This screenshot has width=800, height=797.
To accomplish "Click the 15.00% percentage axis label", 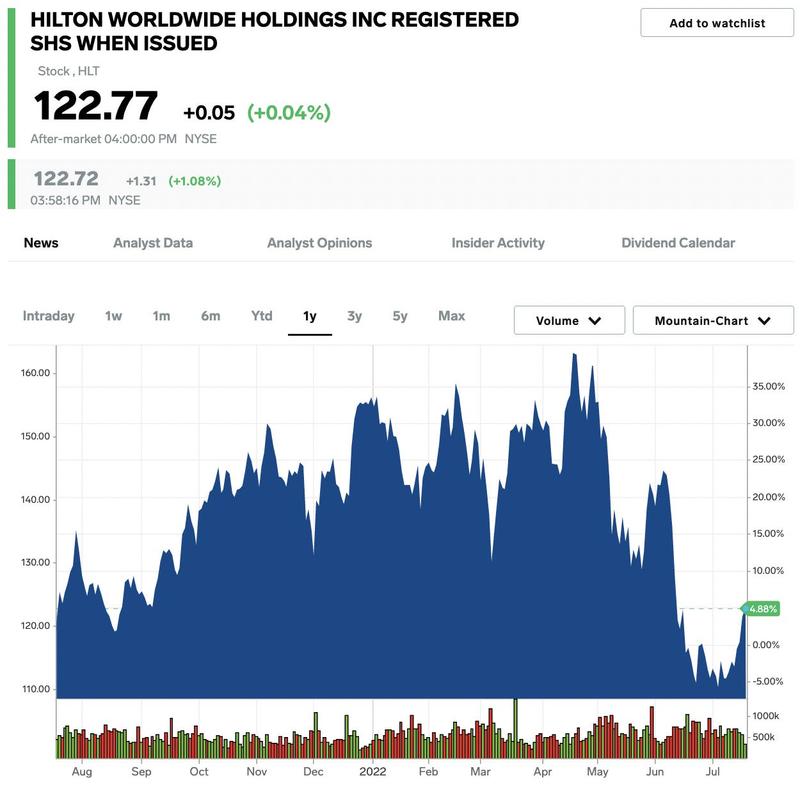I will pyautogui.click(x=768, y=534).
